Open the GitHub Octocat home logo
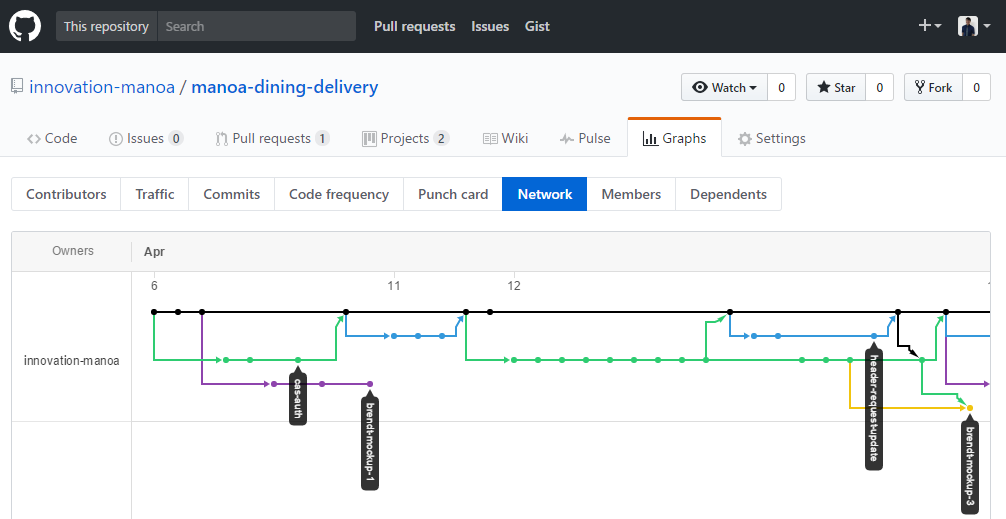 coord(25,26)
